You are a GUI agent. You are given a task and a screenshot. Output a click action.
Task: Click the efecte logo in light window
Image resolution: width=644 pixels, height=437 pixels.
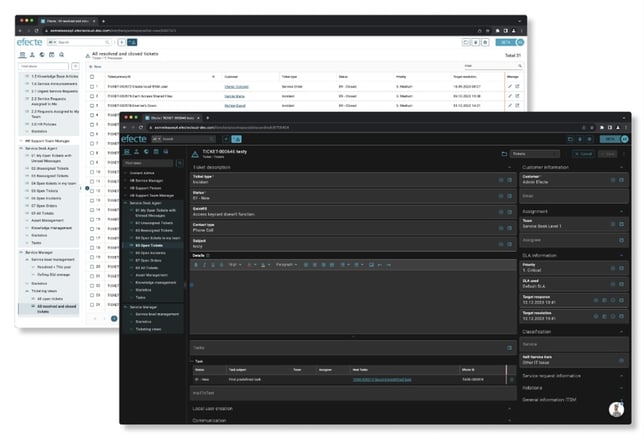tap(30, 42)
